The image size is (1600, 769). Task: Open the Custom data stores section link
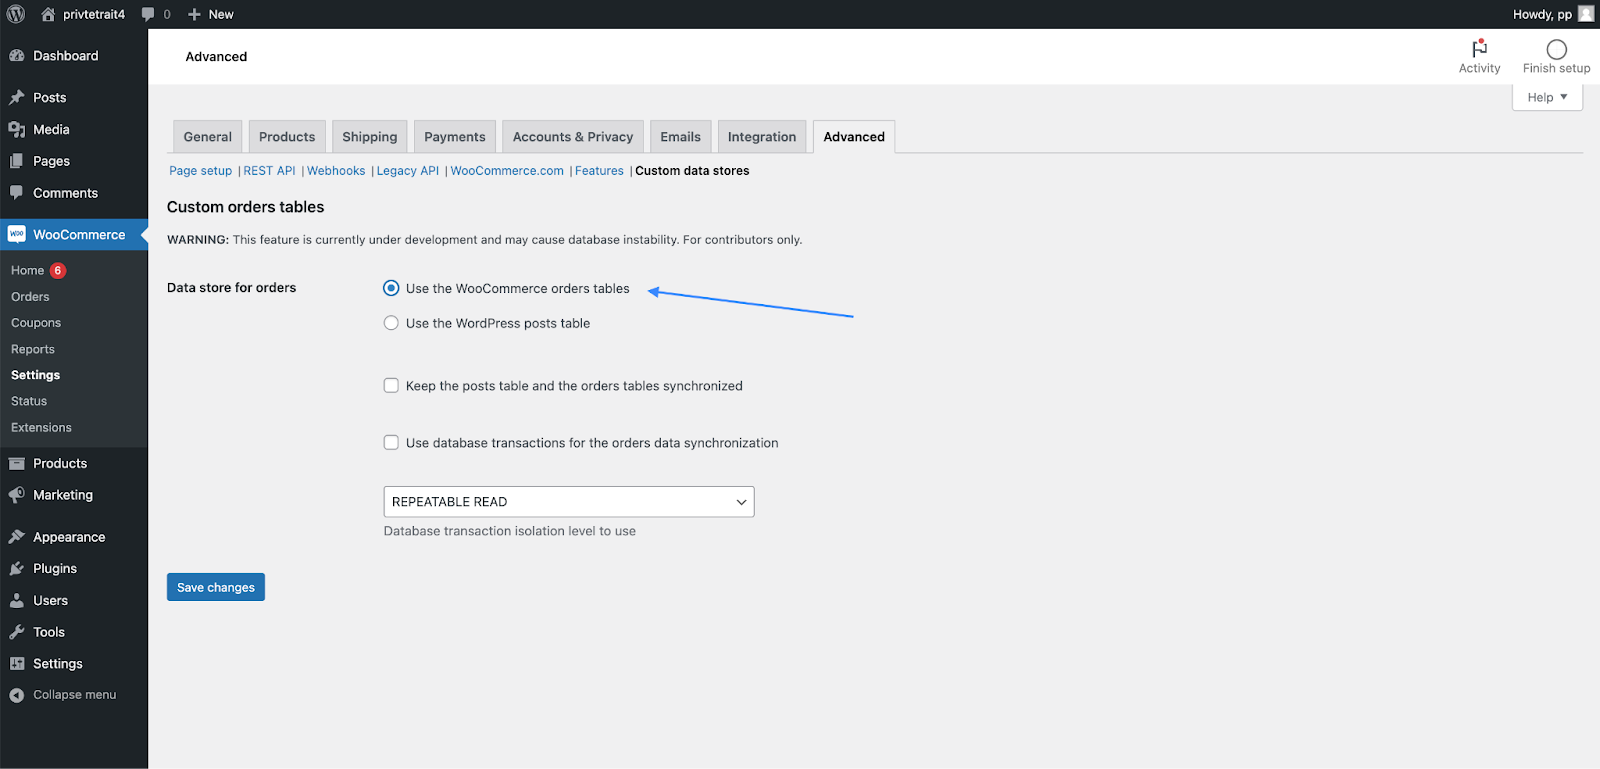692,171
